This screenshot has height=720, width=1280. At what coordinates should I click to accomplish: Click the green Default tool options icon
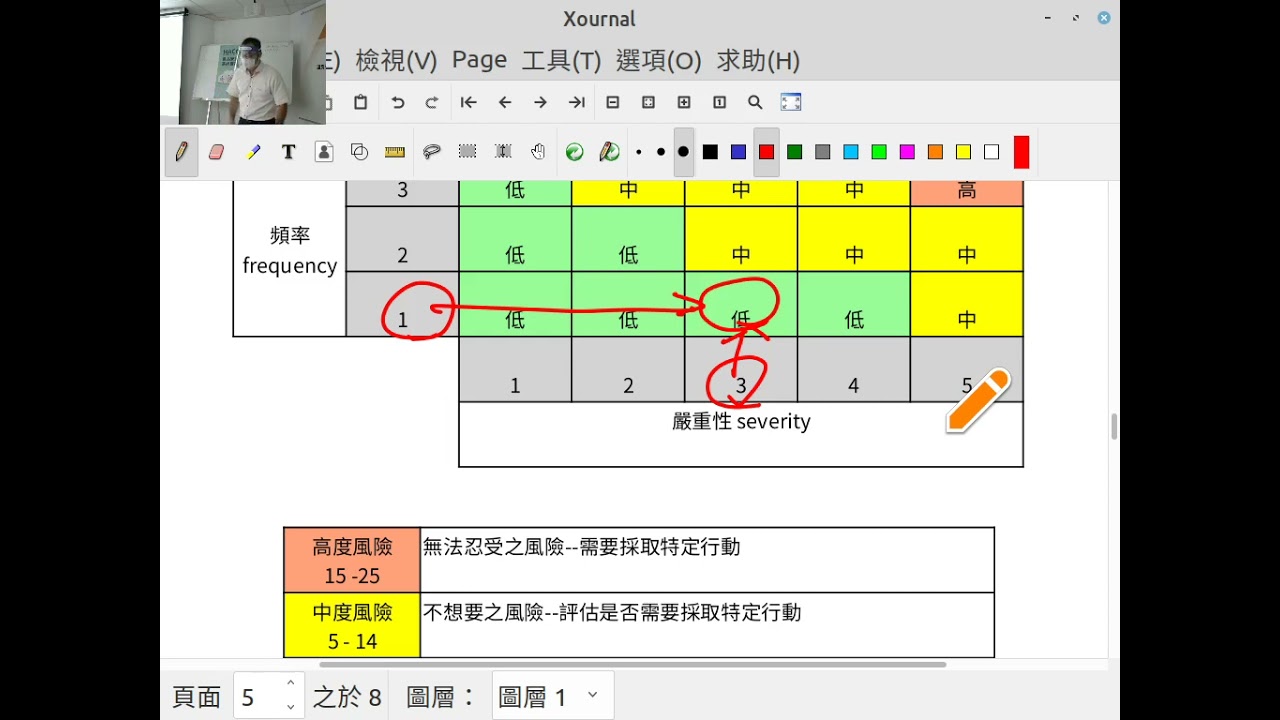(x=574, y=152)
